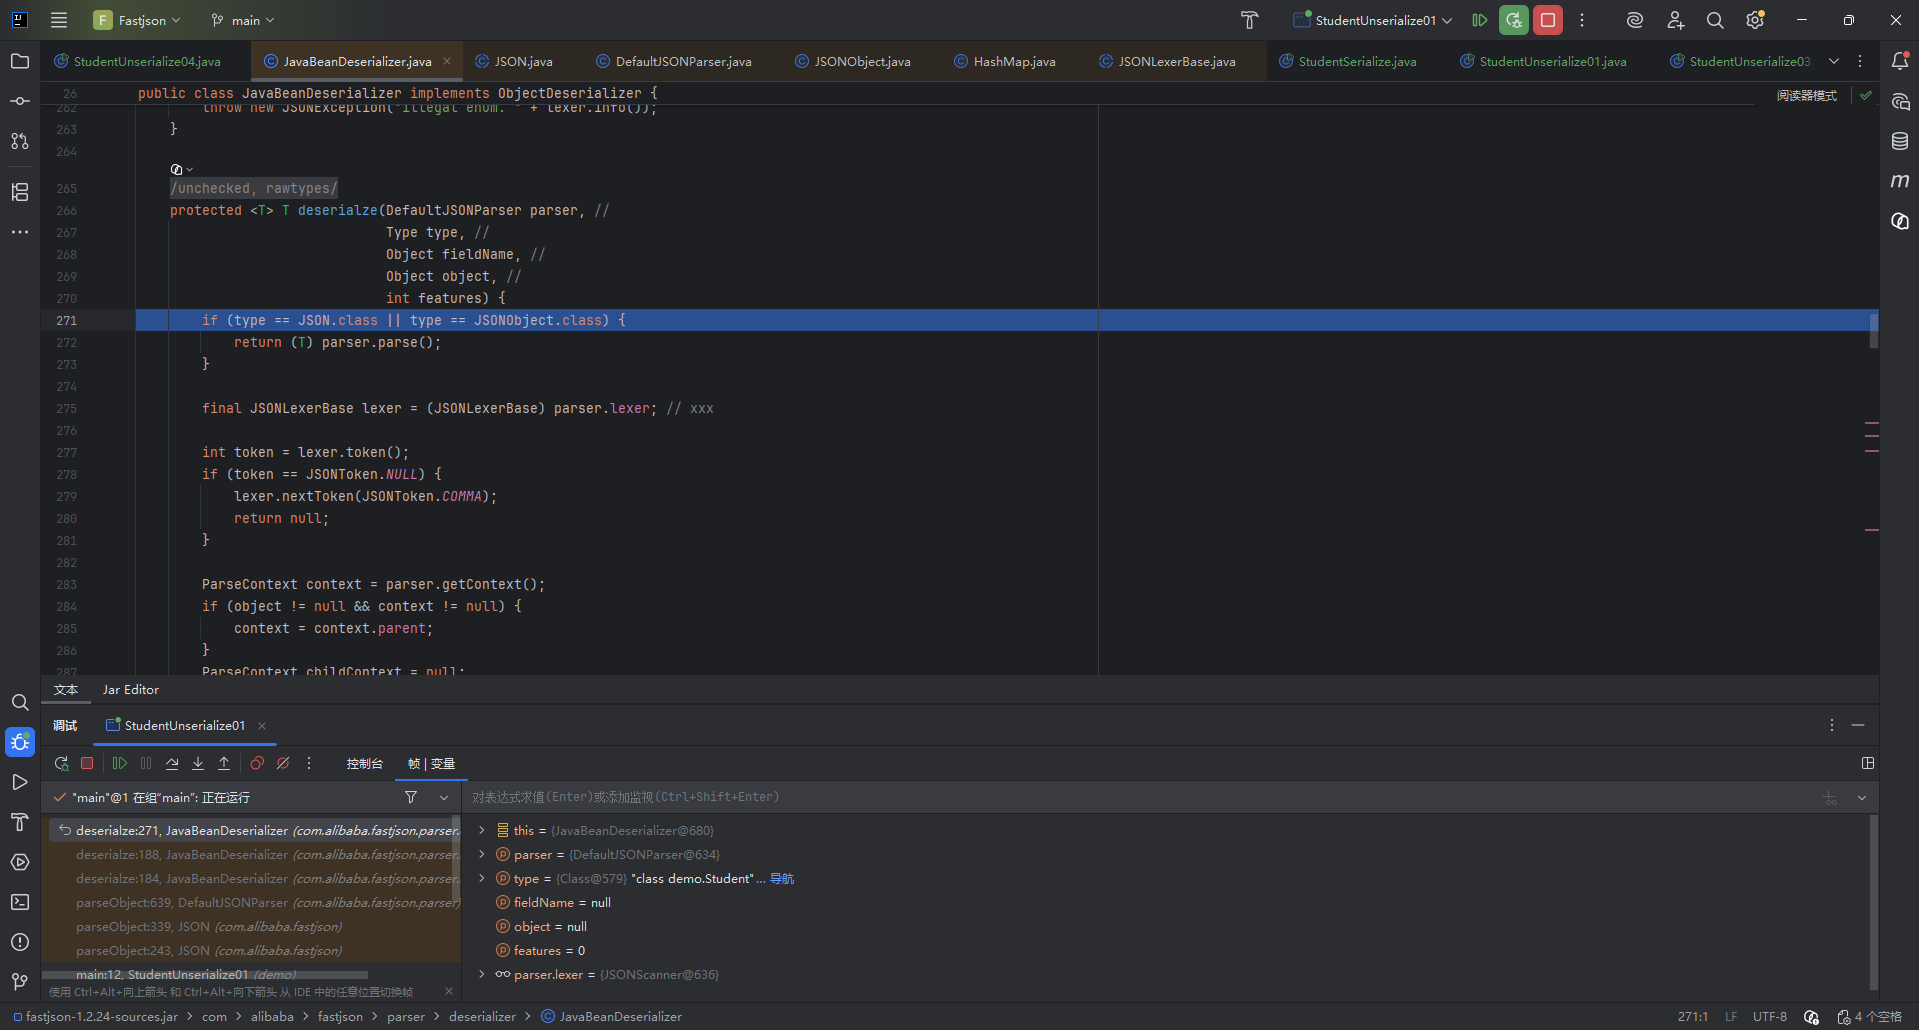This screenshot has width=1919, height=1030.
Task: Step out in debug toolbar
Action: click(x=224, y=764)
